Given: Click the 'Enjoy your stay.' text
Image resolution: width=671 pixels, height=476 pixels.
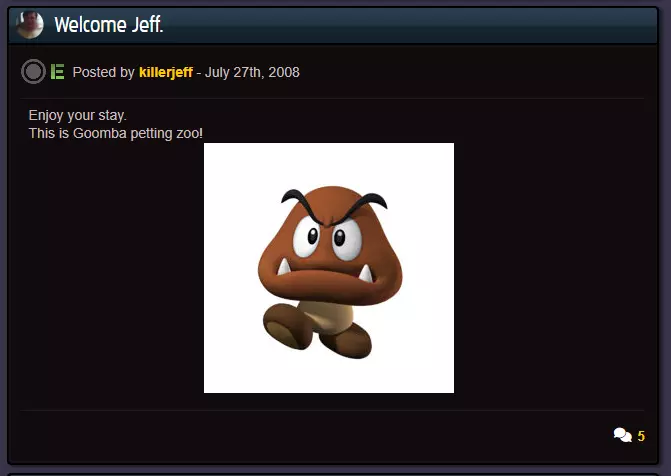Looking at the screenshot, I should pos(77,116).
